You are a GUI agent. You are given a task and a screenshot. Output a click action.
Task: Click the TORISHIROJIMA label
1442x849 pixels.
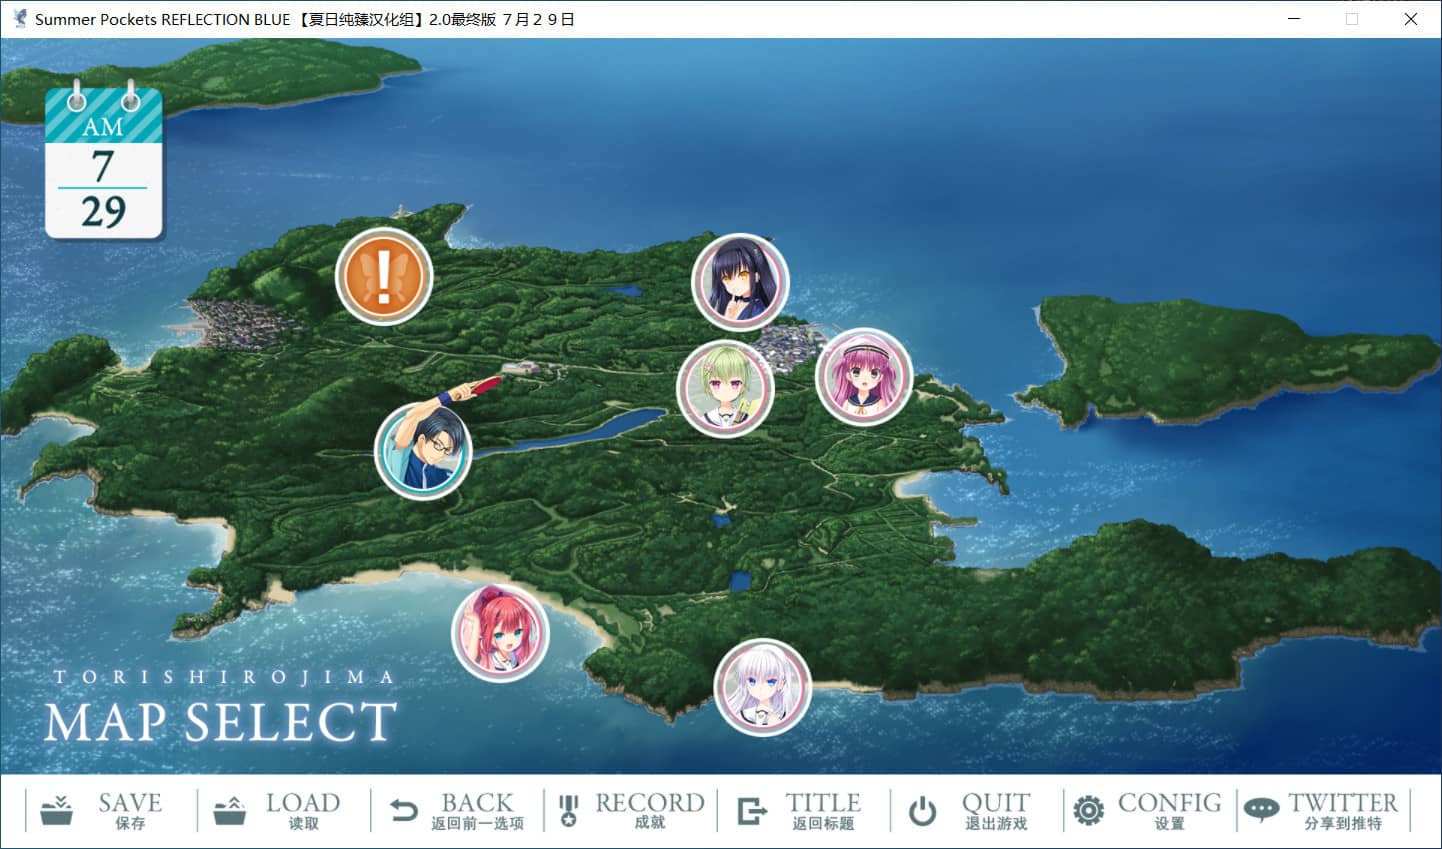[224, 677]
